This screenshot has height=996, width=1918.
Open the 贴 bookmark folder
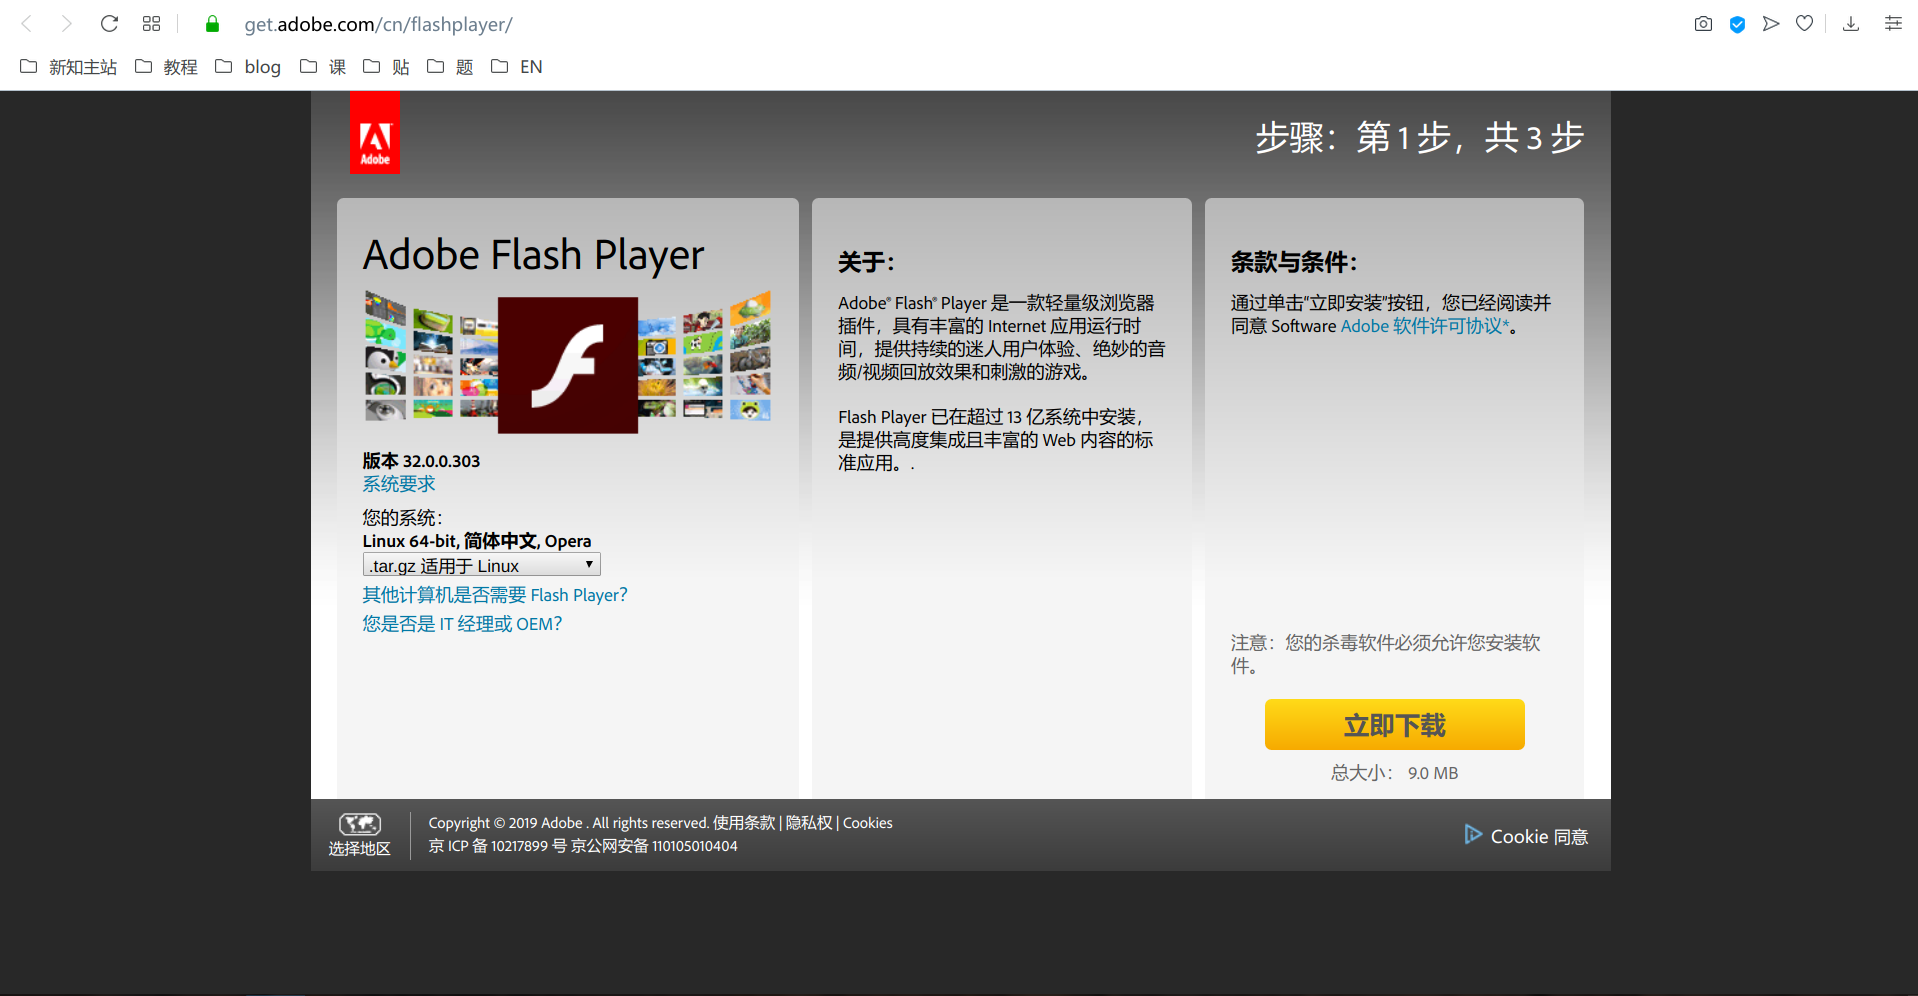pyautogui.click(x=386, y=67)
